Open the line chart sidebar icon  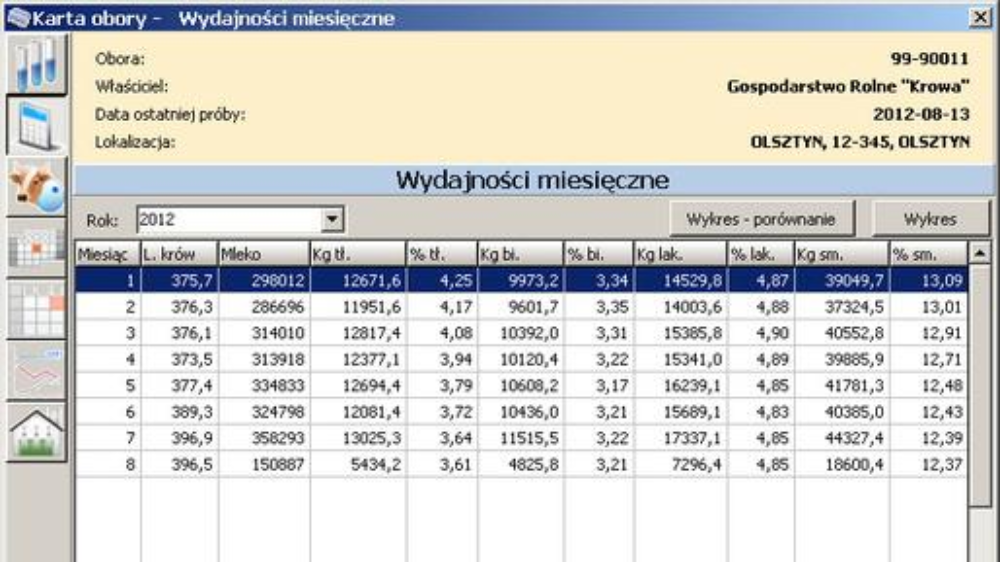[37, 371]
